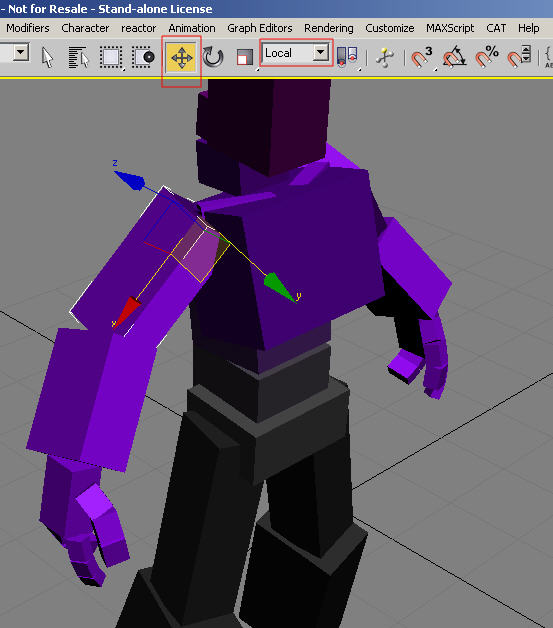Click the green Y axis arrow gizmo

click(281, 287)
